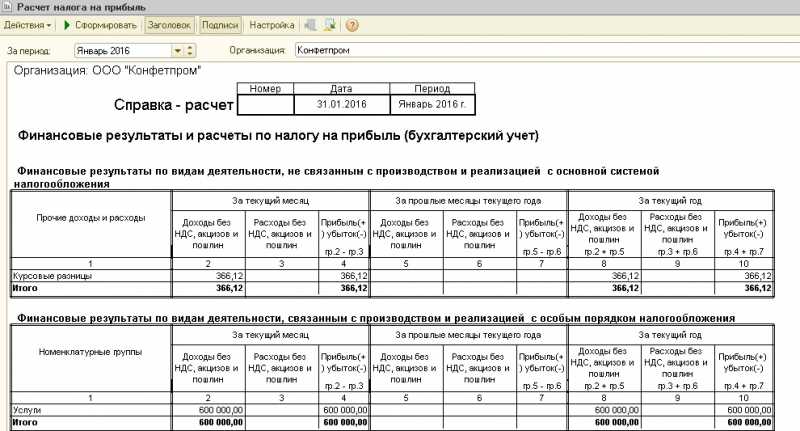800x431 pixels.
Task: Click the window document icon in the title bar
Action: tap(7, 7)
